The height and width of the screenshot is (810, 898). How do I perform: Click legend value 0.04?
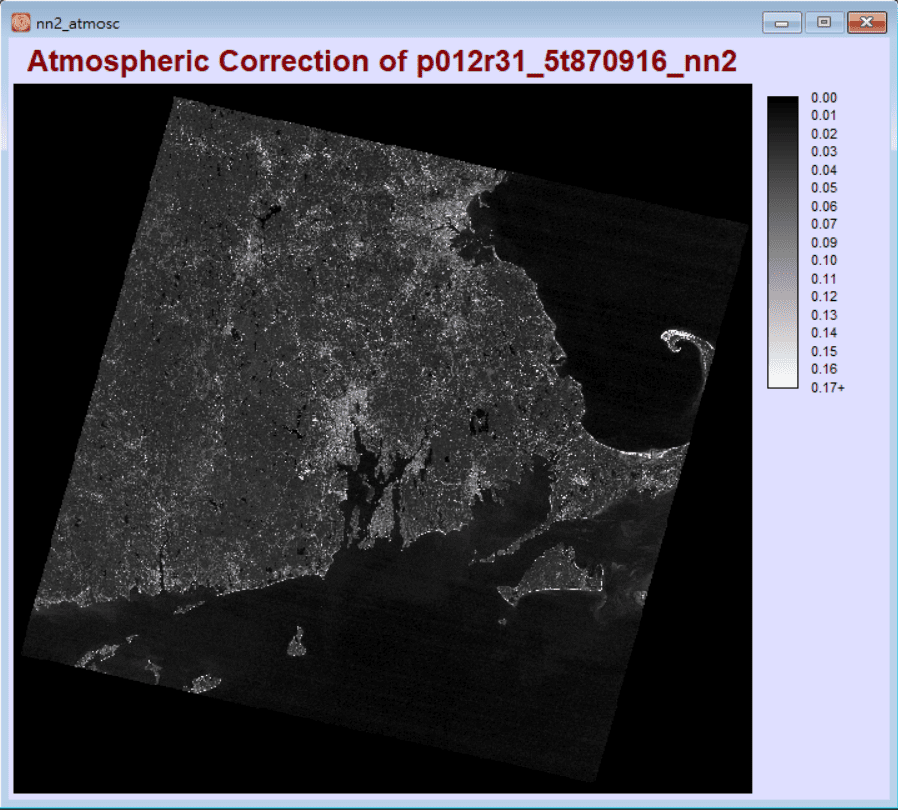[824, 170]
